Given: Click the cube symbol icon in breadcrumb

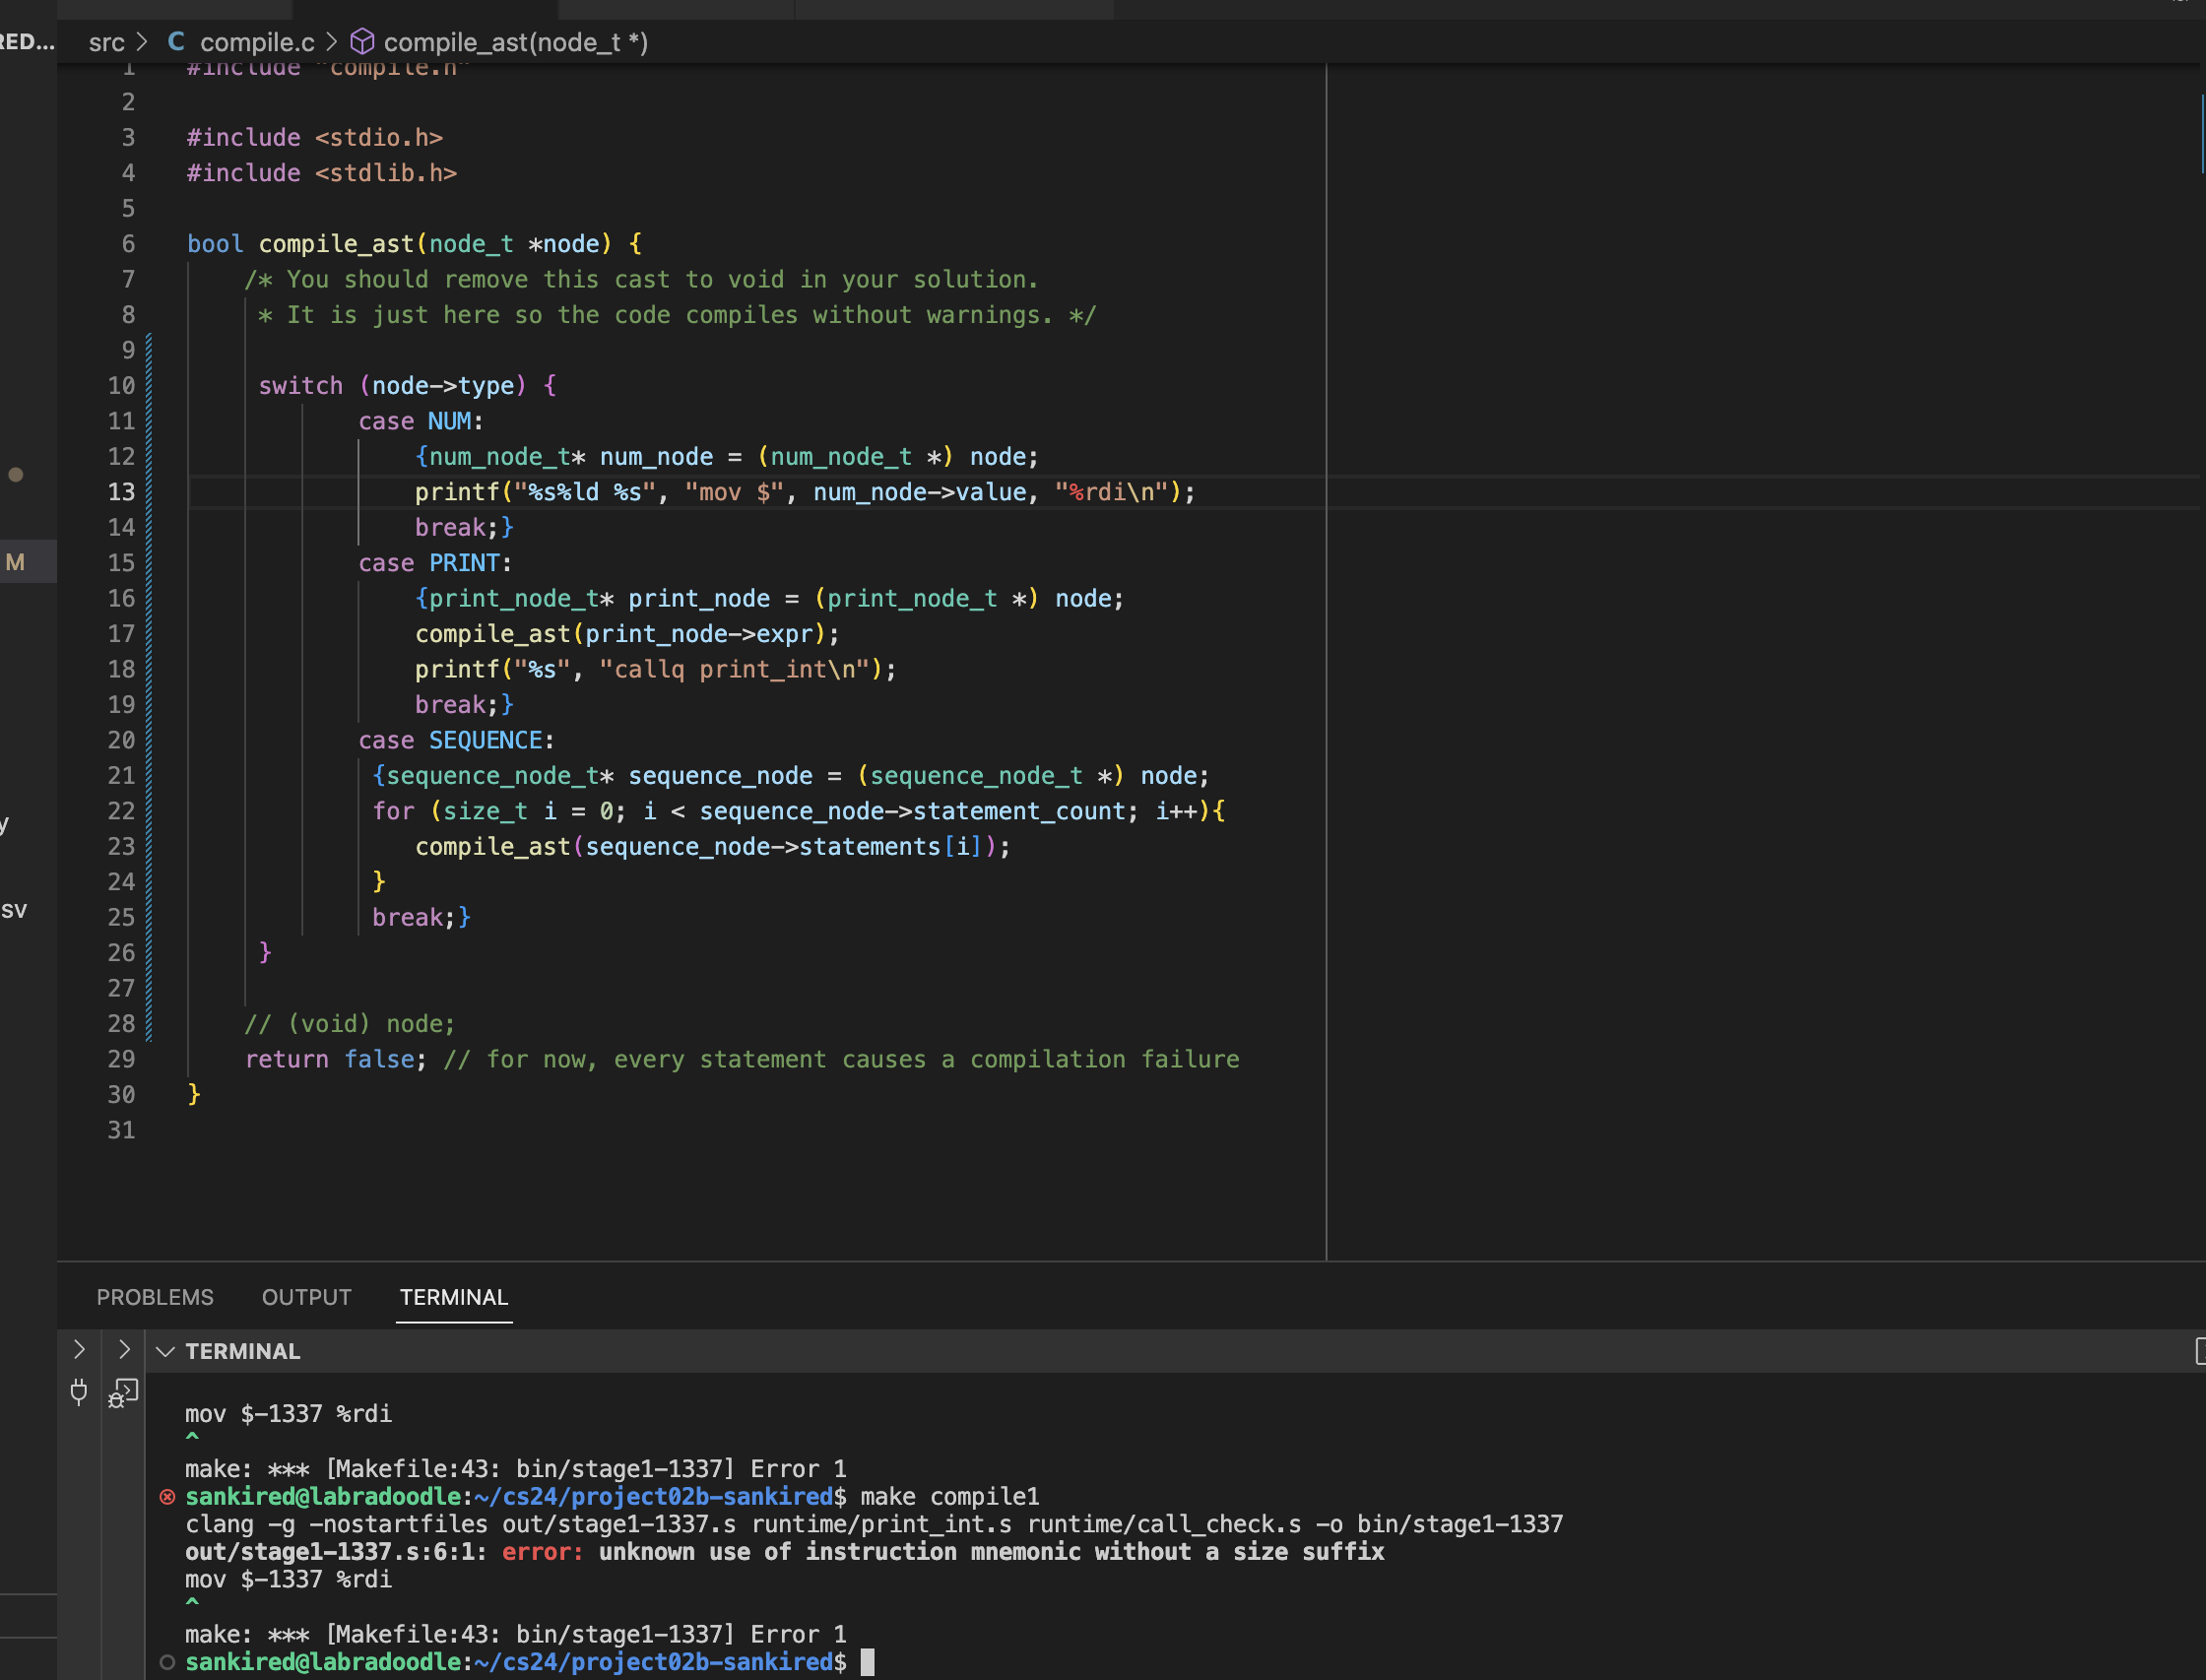Looking at the screenshot, I should 362,42.
